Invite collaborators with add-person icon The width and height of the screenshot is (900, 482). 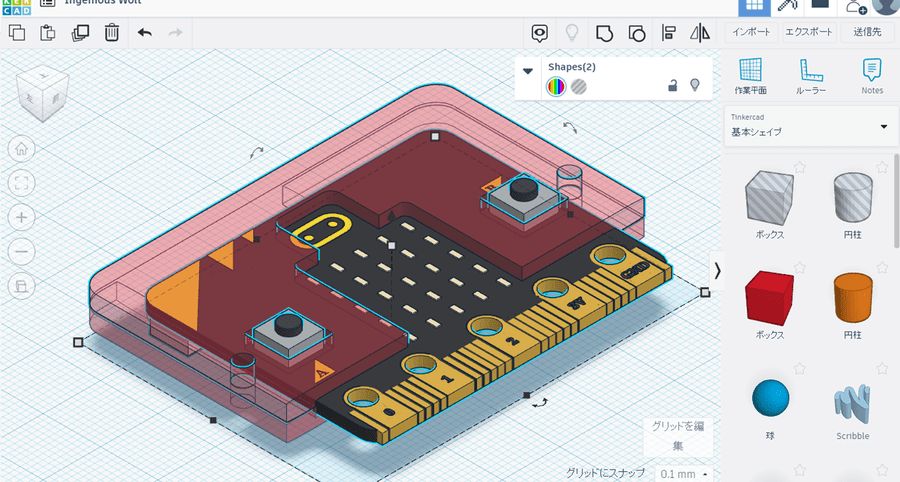click(856, 6)
